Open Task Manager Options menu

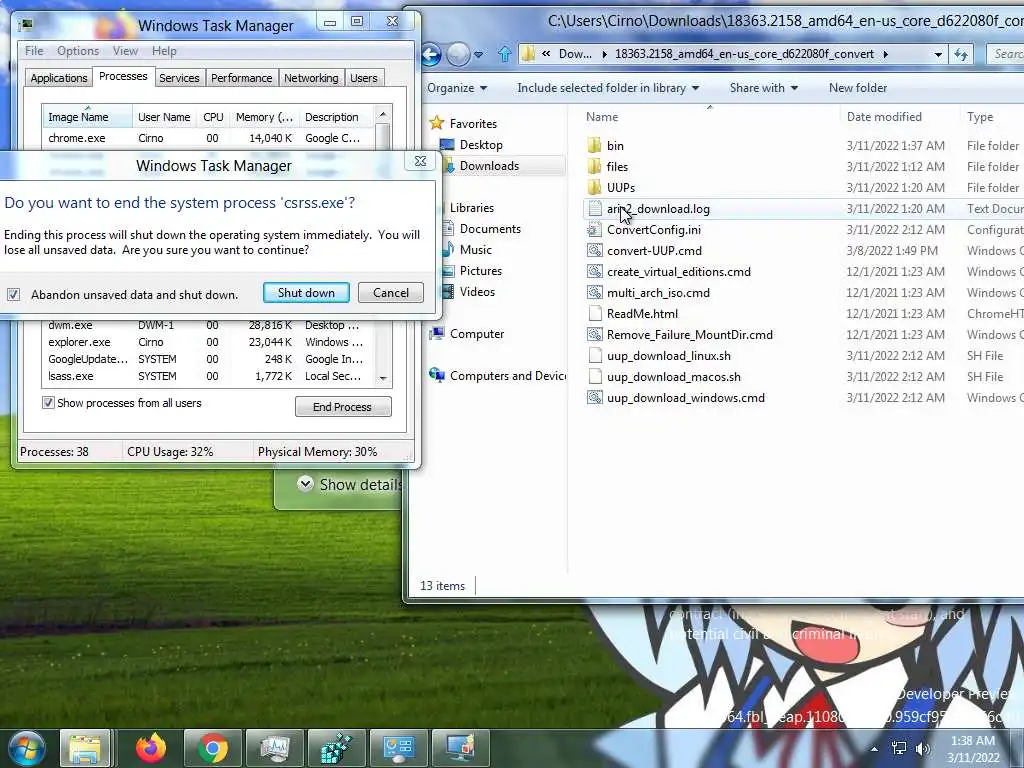tap(78, 51)
